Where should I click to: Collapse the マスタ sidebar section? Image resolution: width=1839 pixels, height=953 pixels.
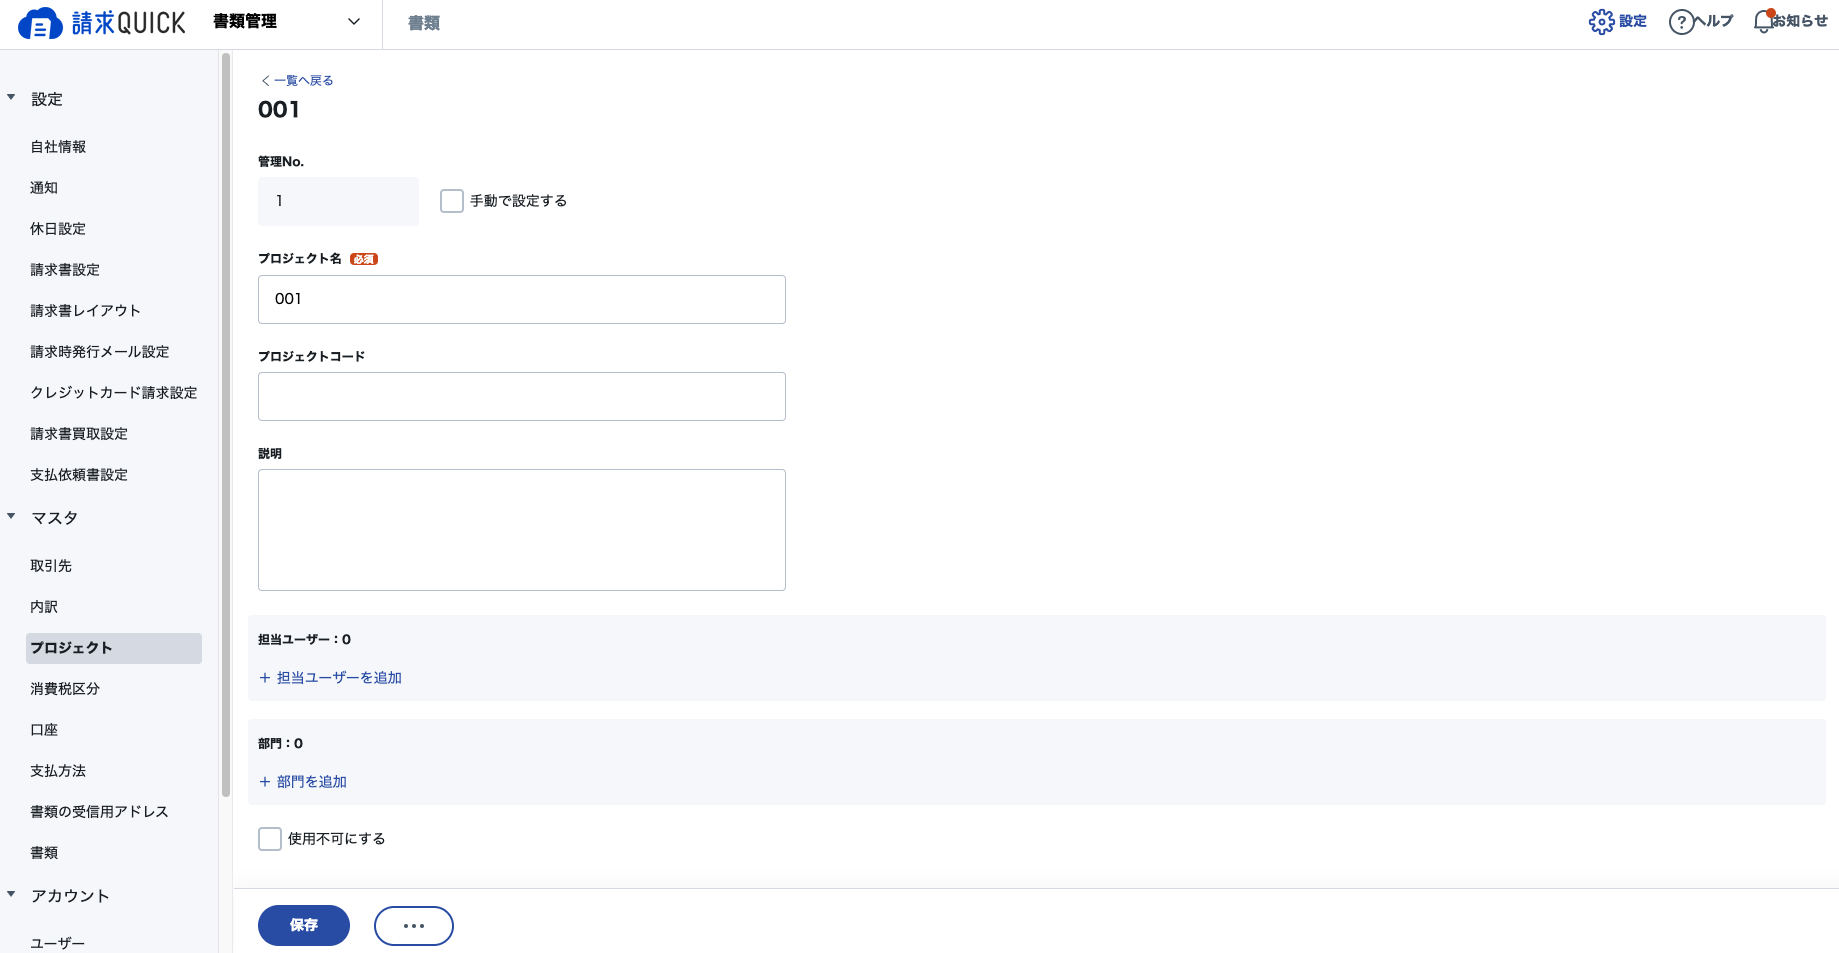[x=11, y=517]
